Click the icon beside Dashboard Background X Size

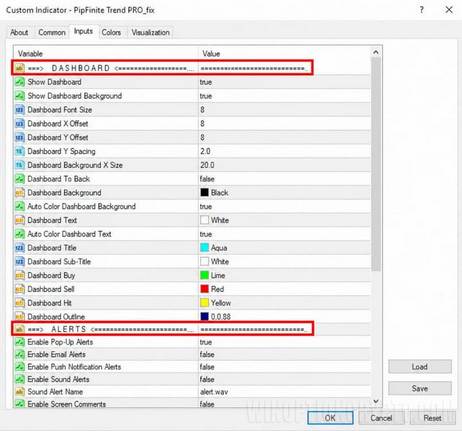pyautogui.click(x=20, y=165)
